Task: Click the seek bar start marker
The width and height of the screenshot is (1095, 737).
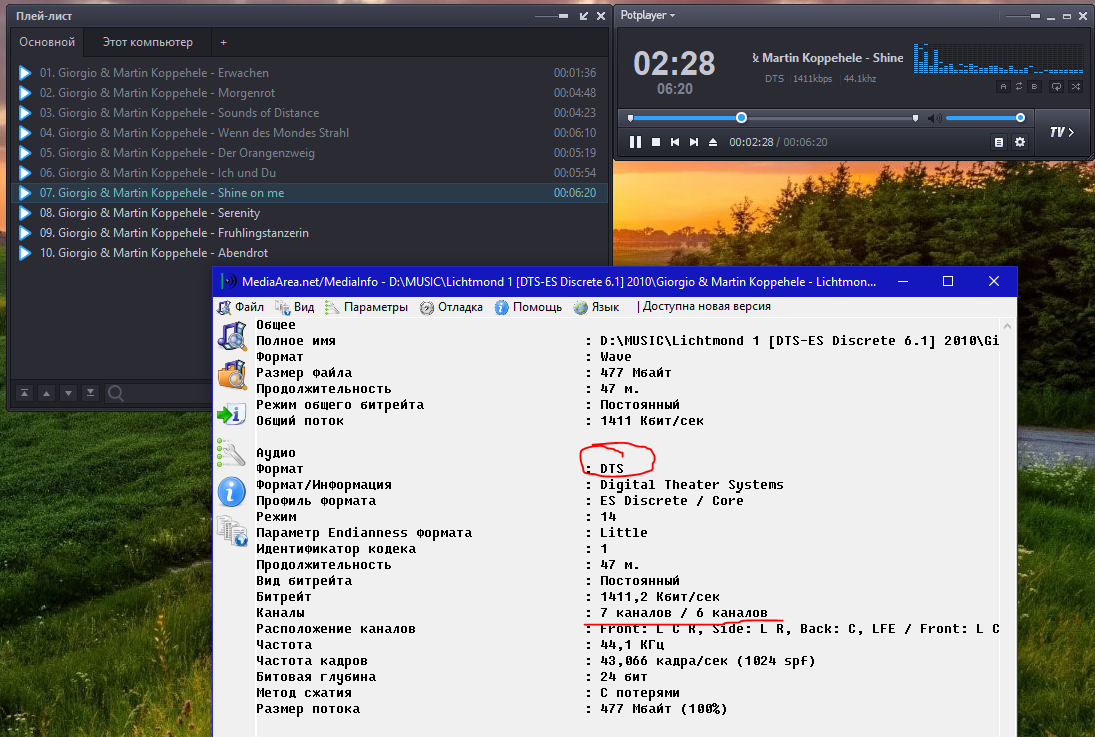Action: coord(630,118)
